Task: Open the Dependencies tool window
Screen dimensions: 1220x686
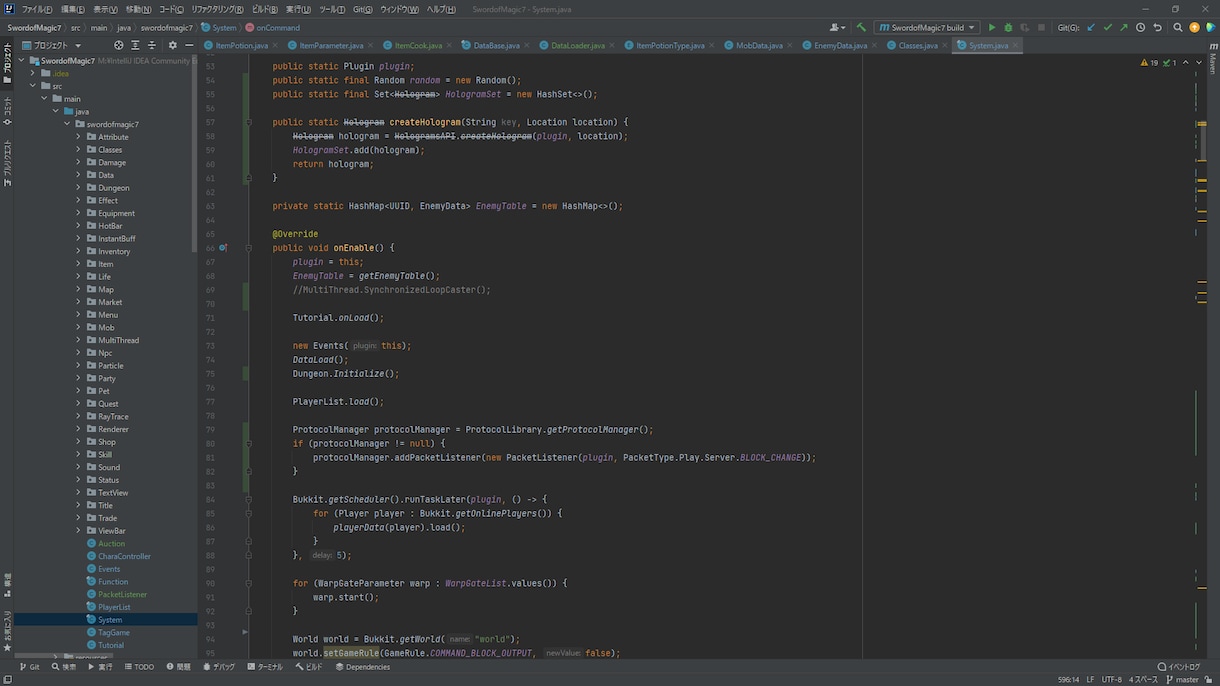Action: (x=363, y=667)
